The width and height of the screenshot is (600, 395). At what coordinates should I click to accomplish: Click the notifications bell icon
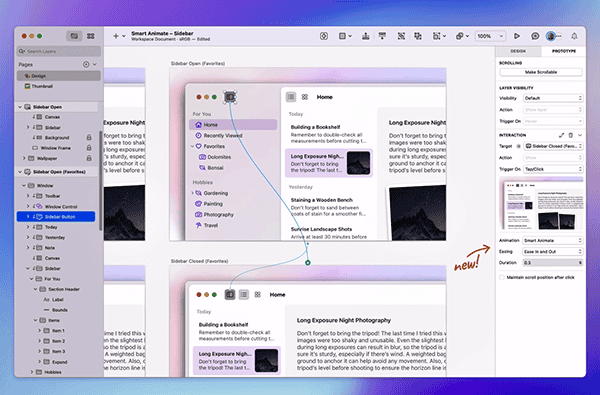point(574,36)
